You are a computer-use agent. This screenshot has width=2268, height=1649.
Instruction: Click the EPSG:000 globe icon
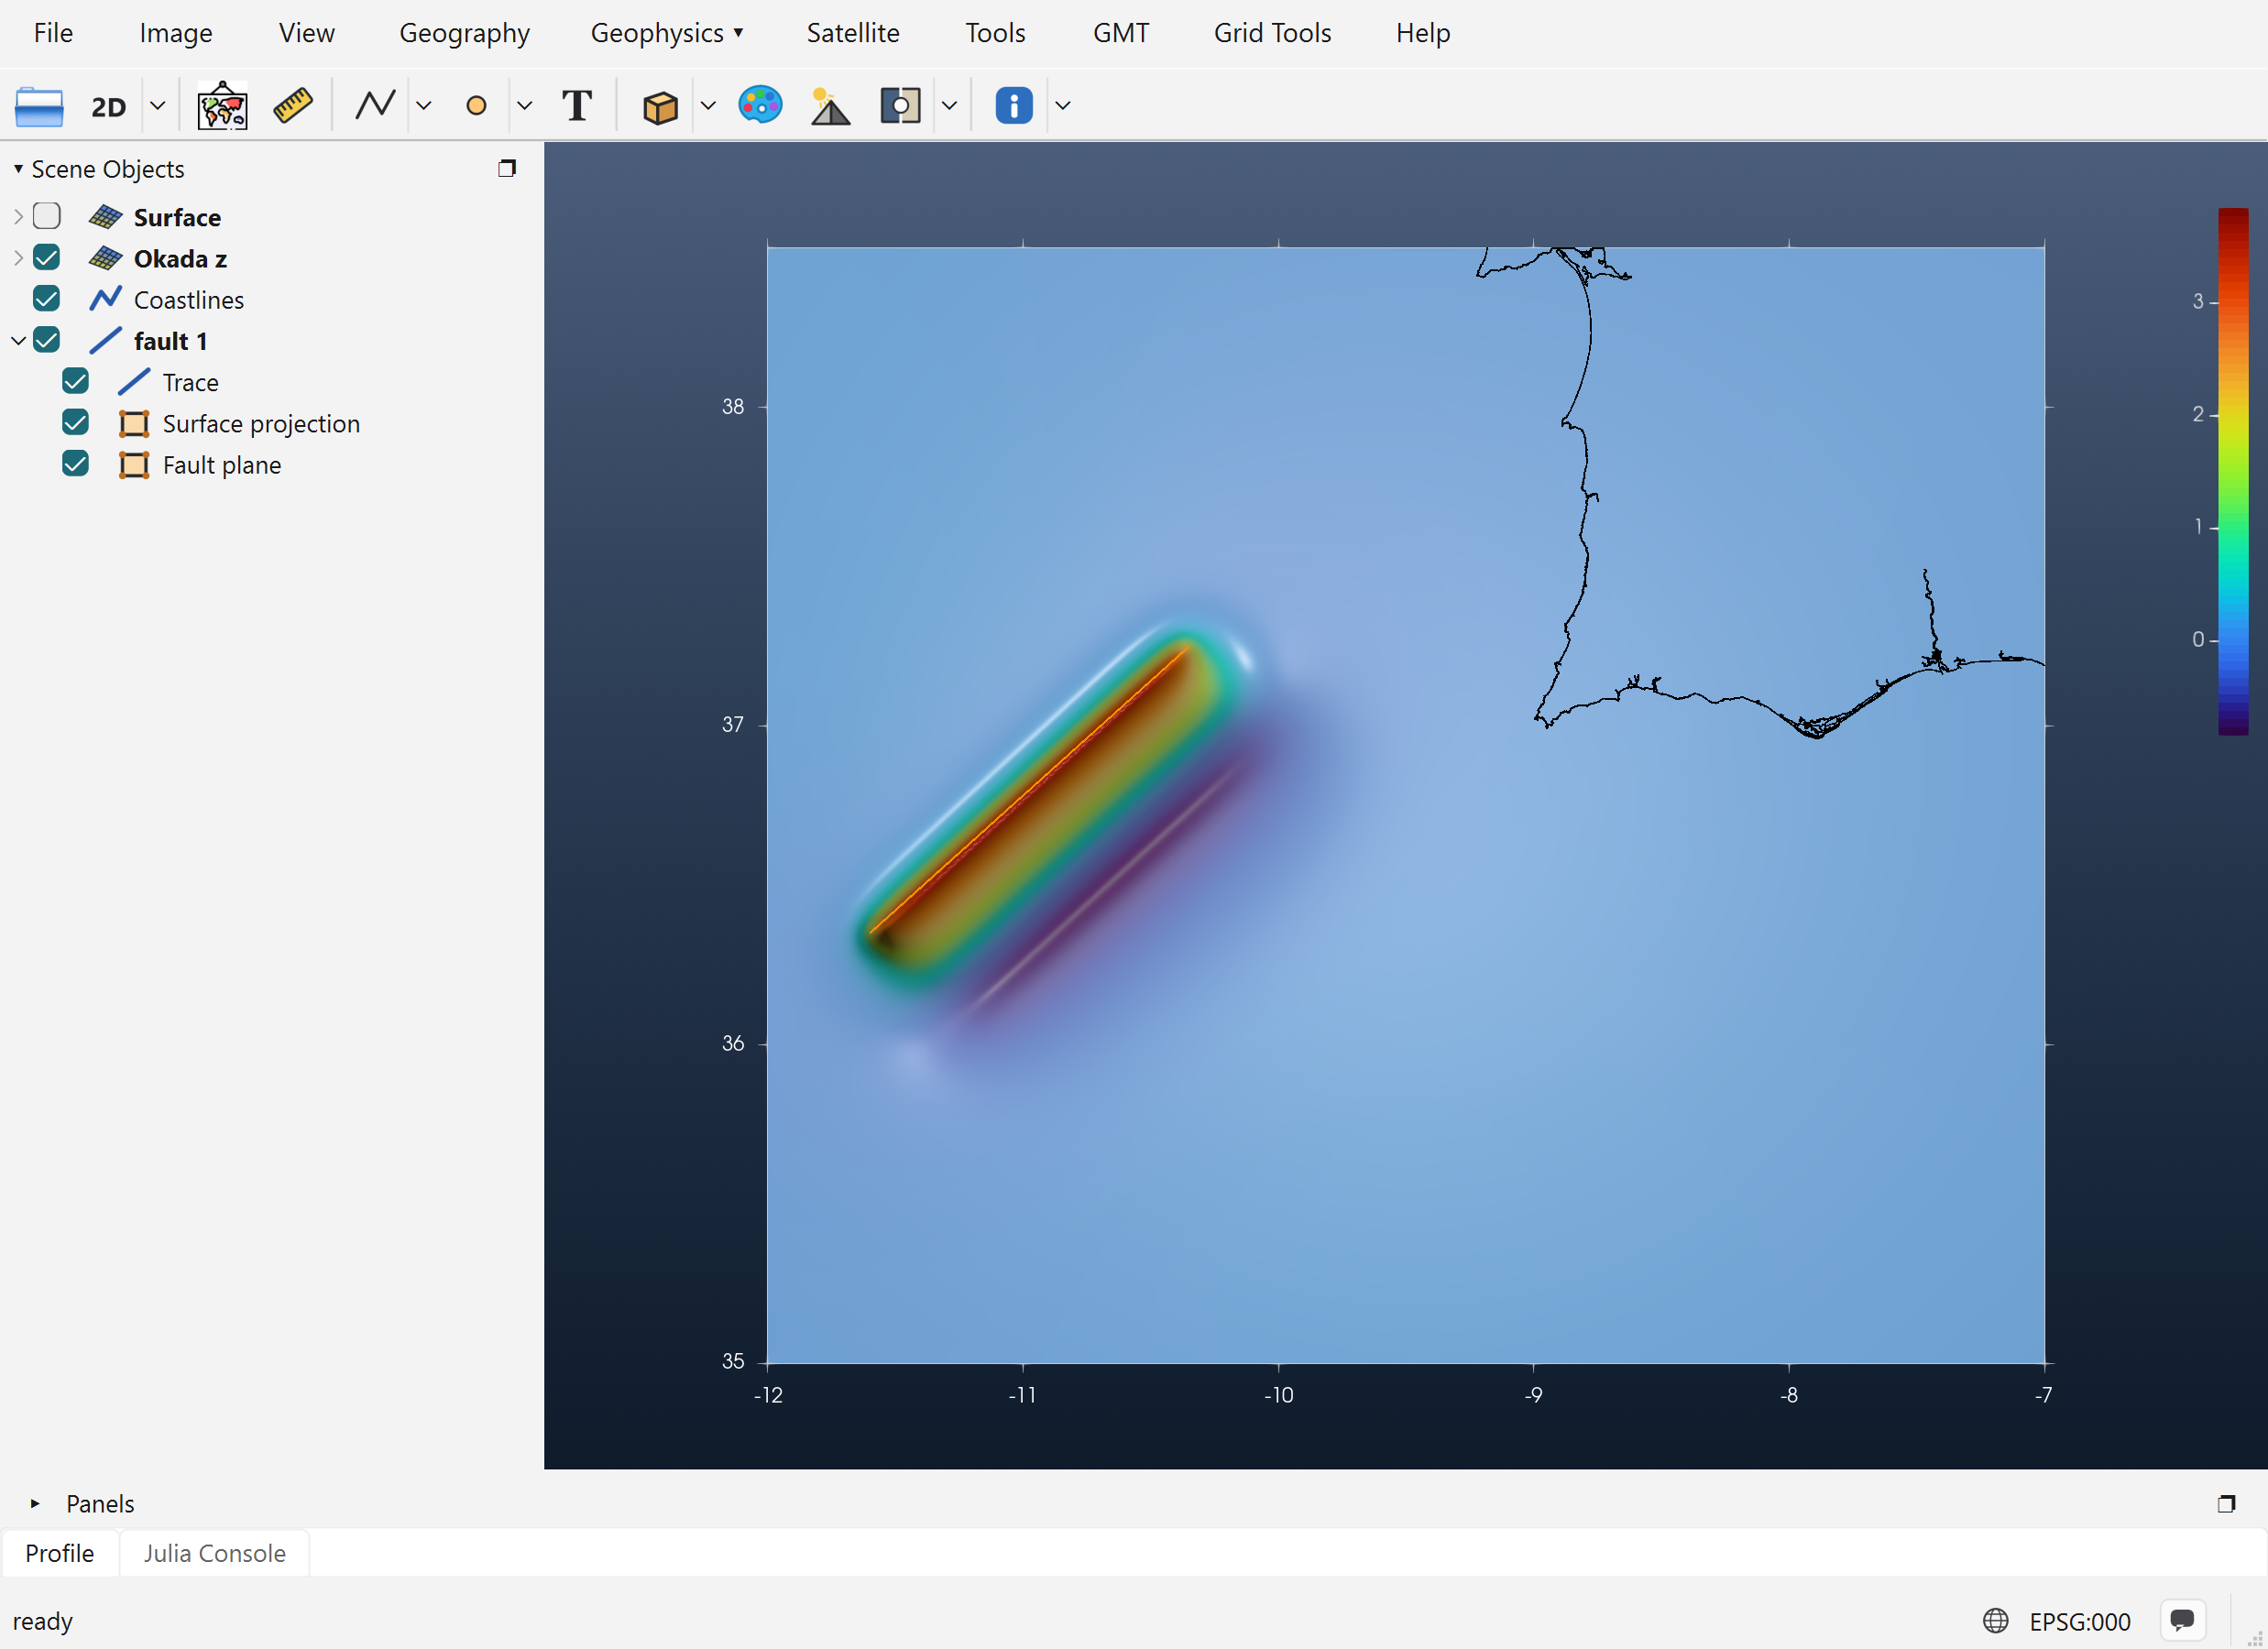coord(1995,1620)
